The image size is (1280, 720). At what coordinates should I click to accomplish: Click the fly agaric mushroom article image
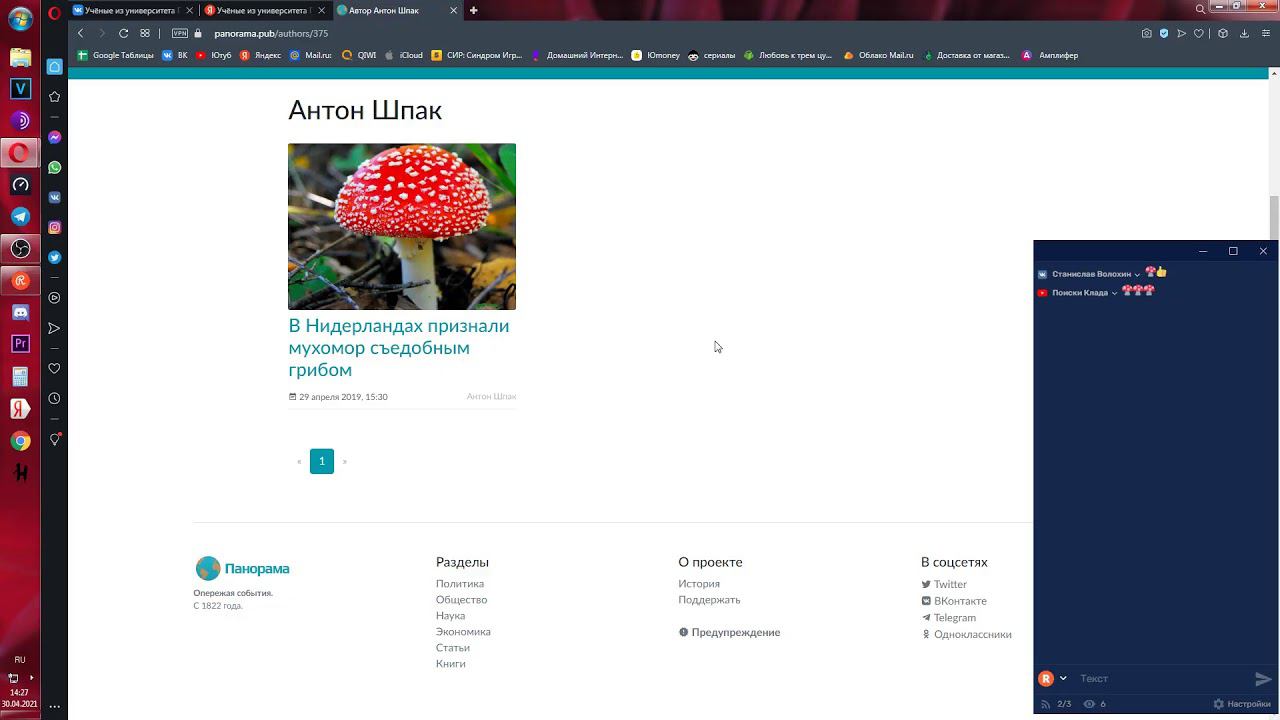(402, 226)
